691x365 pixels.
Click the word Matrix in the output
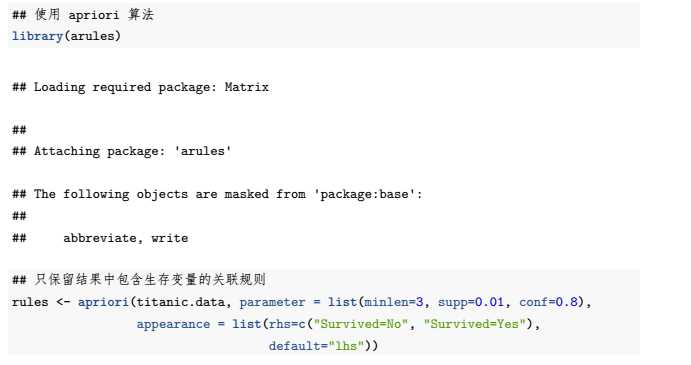coord(247,87)
